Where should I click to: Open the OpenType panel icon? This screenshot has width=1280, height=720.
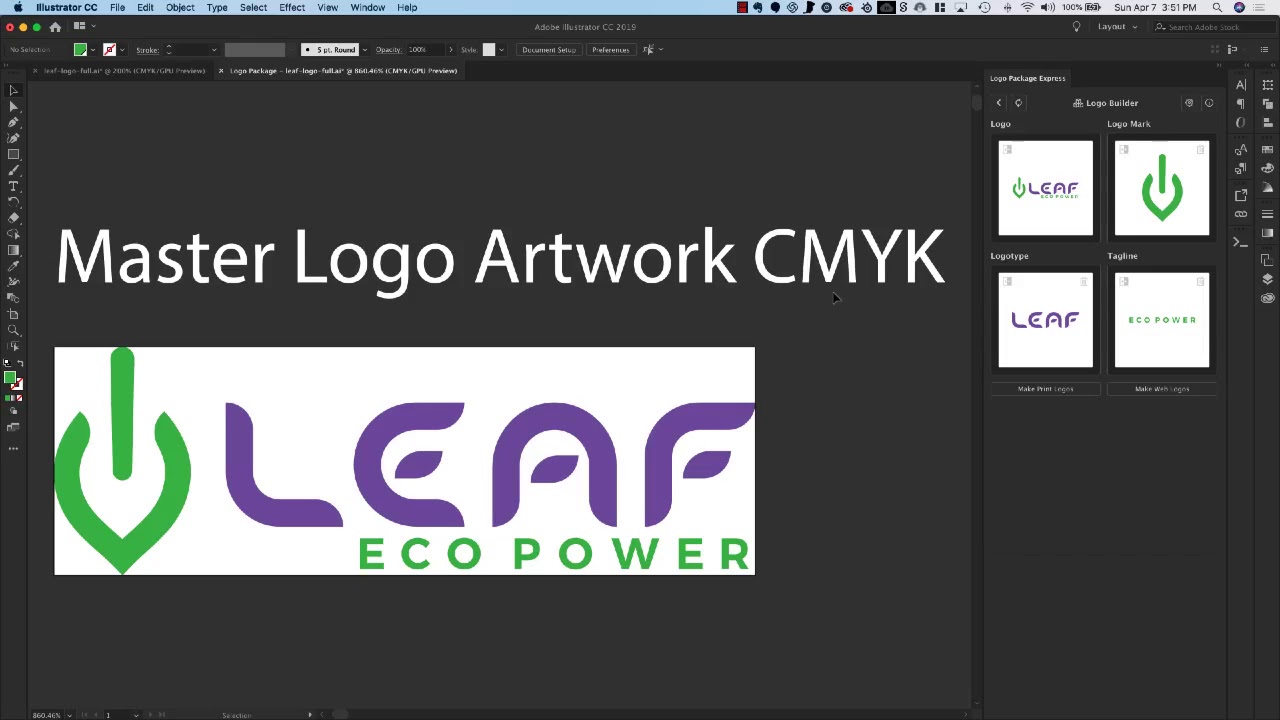click(x=1241, y=123)
